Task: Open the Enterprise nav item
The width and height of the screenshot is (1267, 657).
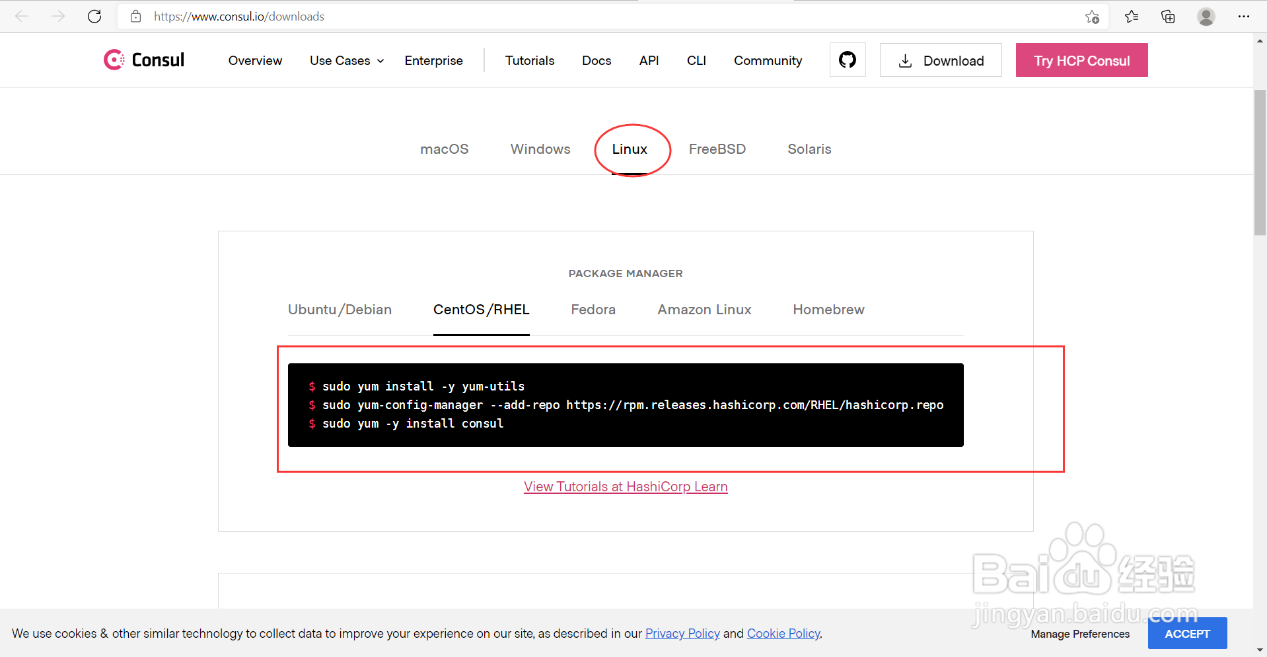Action: pos(434,61)
